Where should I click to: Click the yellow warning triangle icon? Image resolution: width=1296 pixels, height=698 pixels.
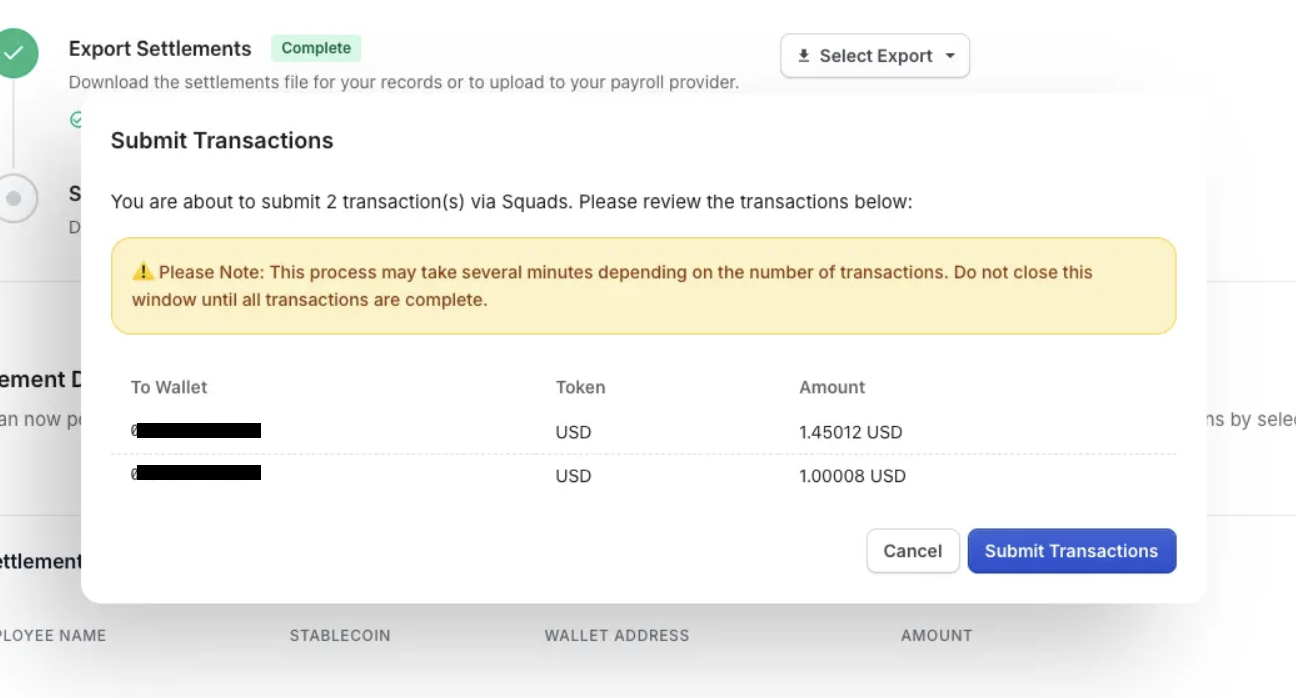tap(143, 272)
